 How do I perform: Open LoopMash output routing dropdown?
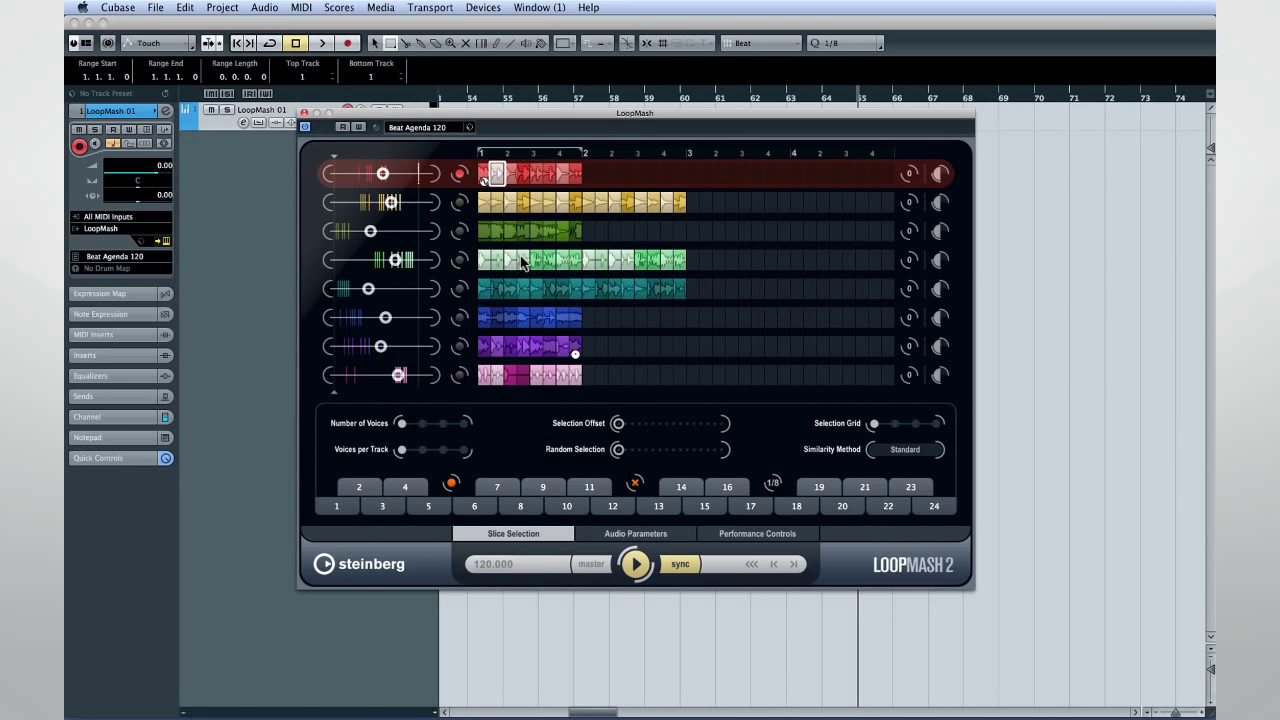121,228
